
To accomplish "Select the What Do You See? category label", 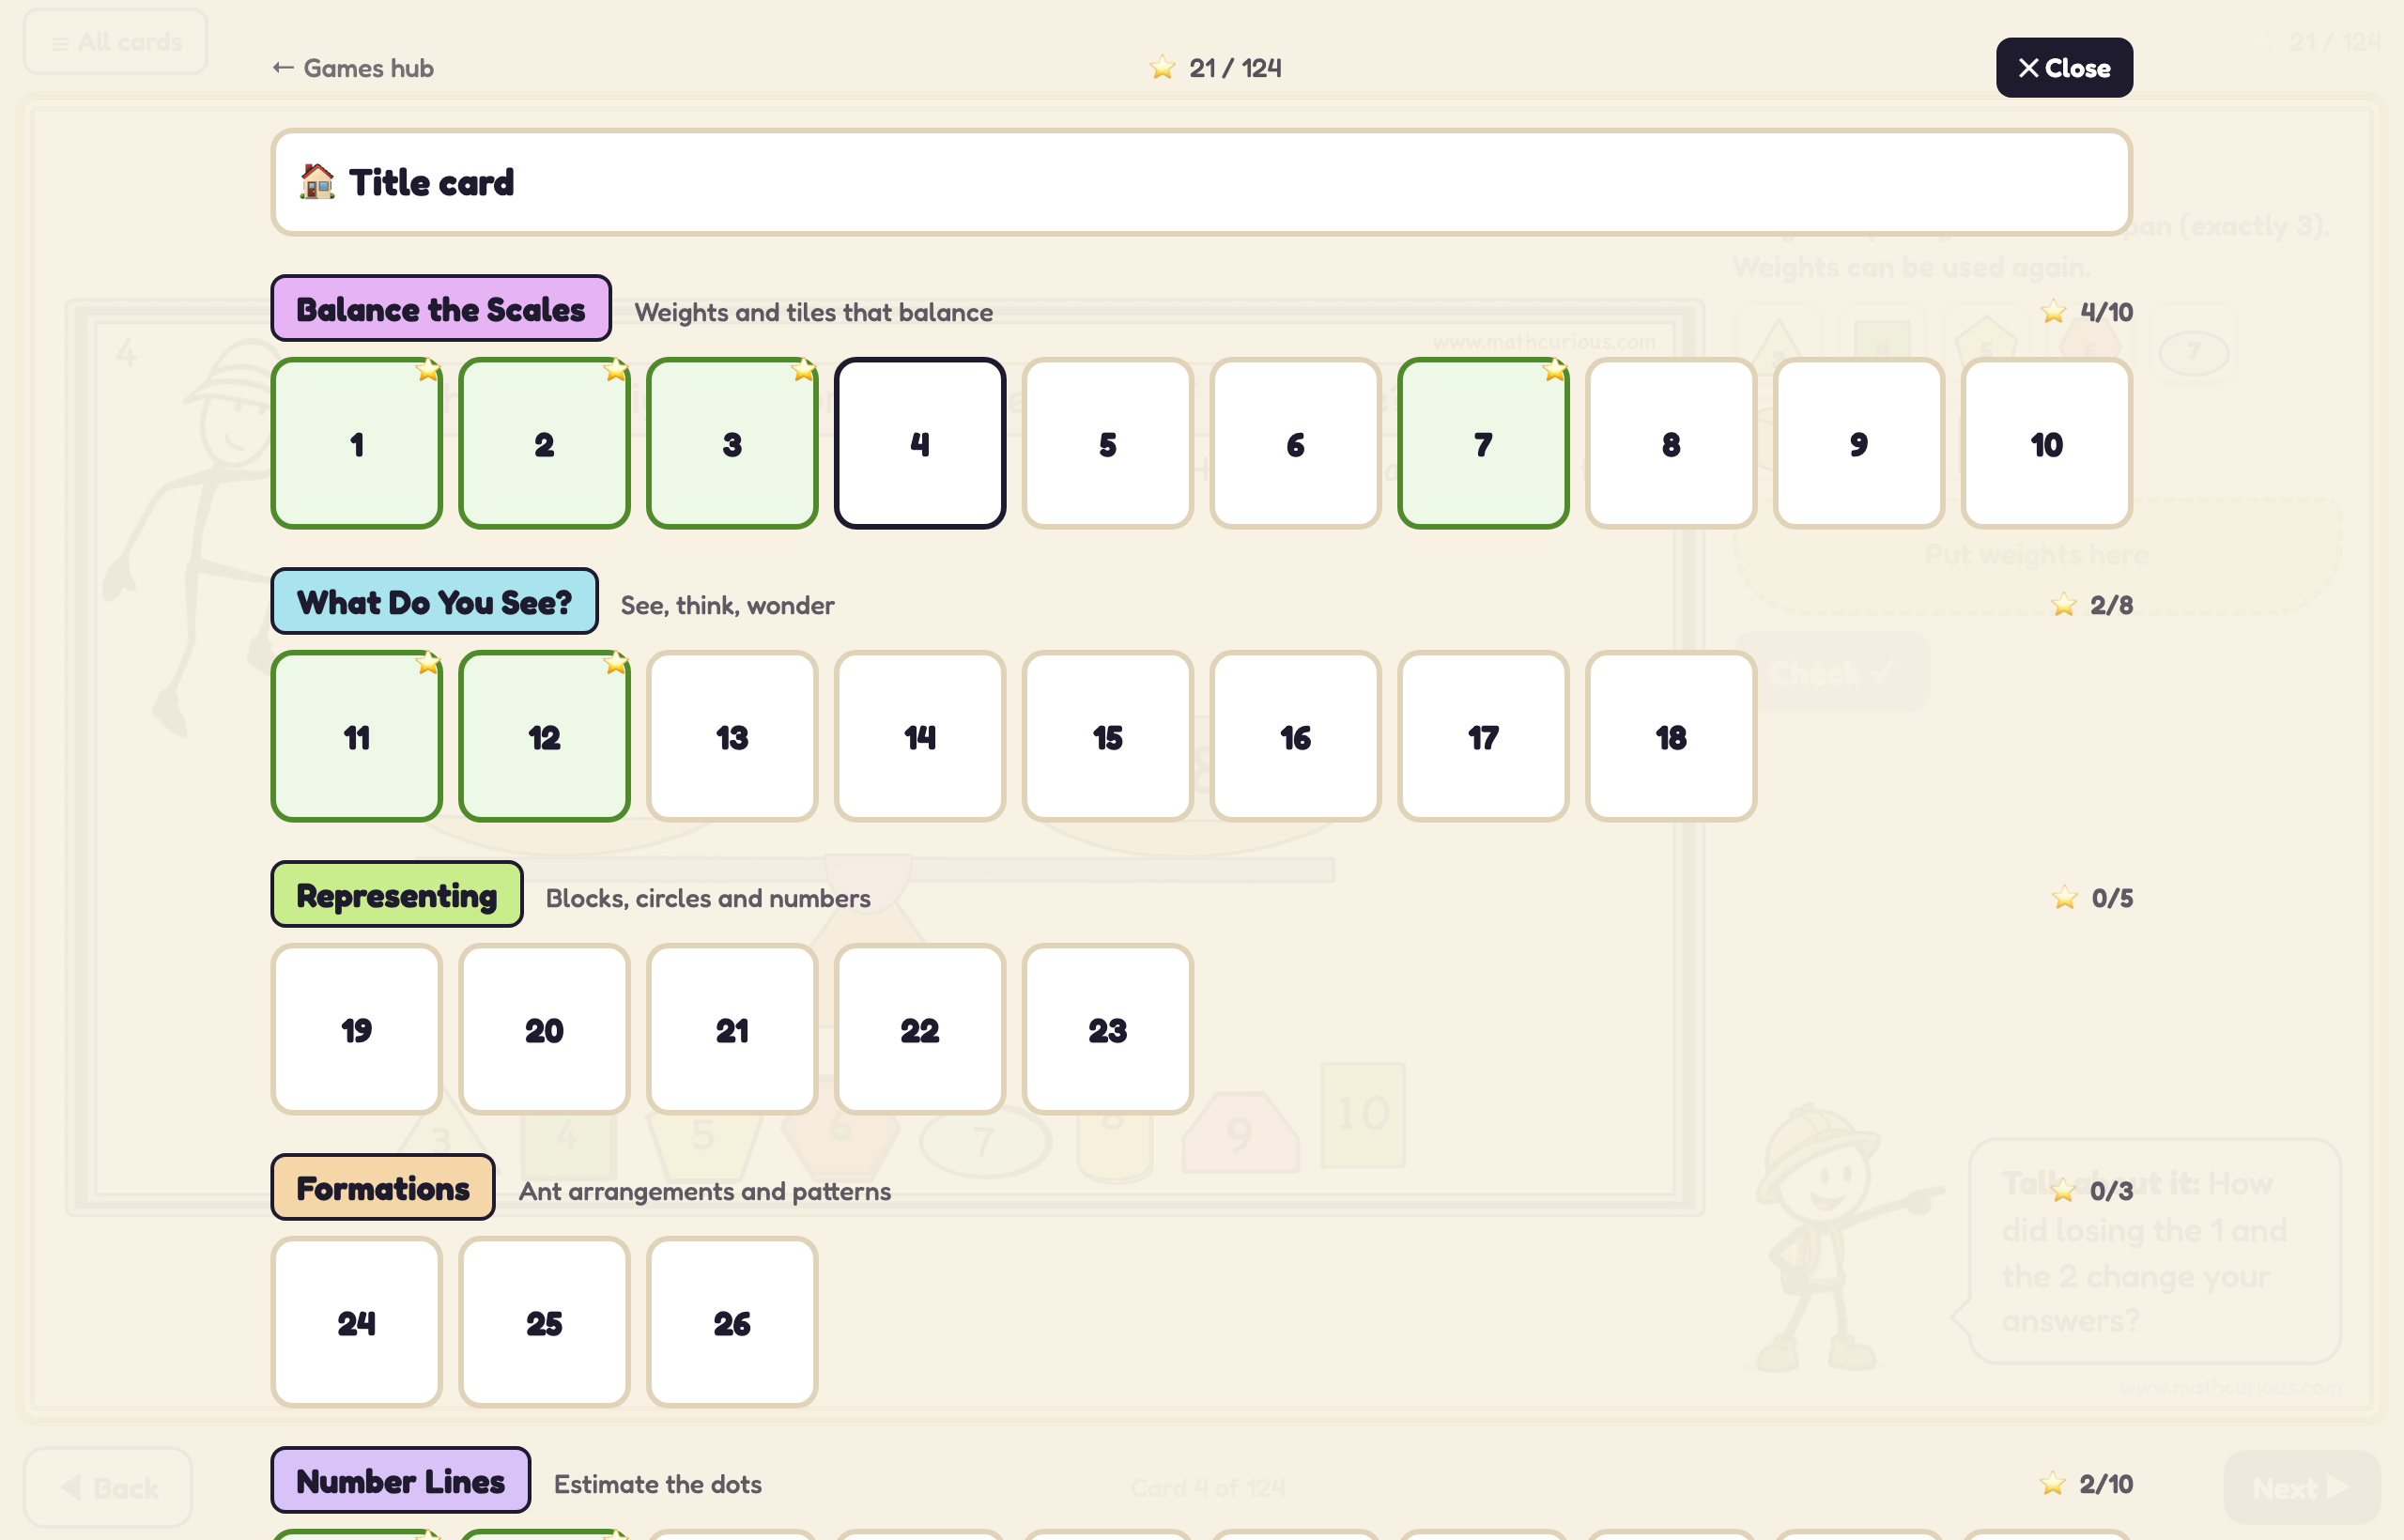I will [434, 602].
